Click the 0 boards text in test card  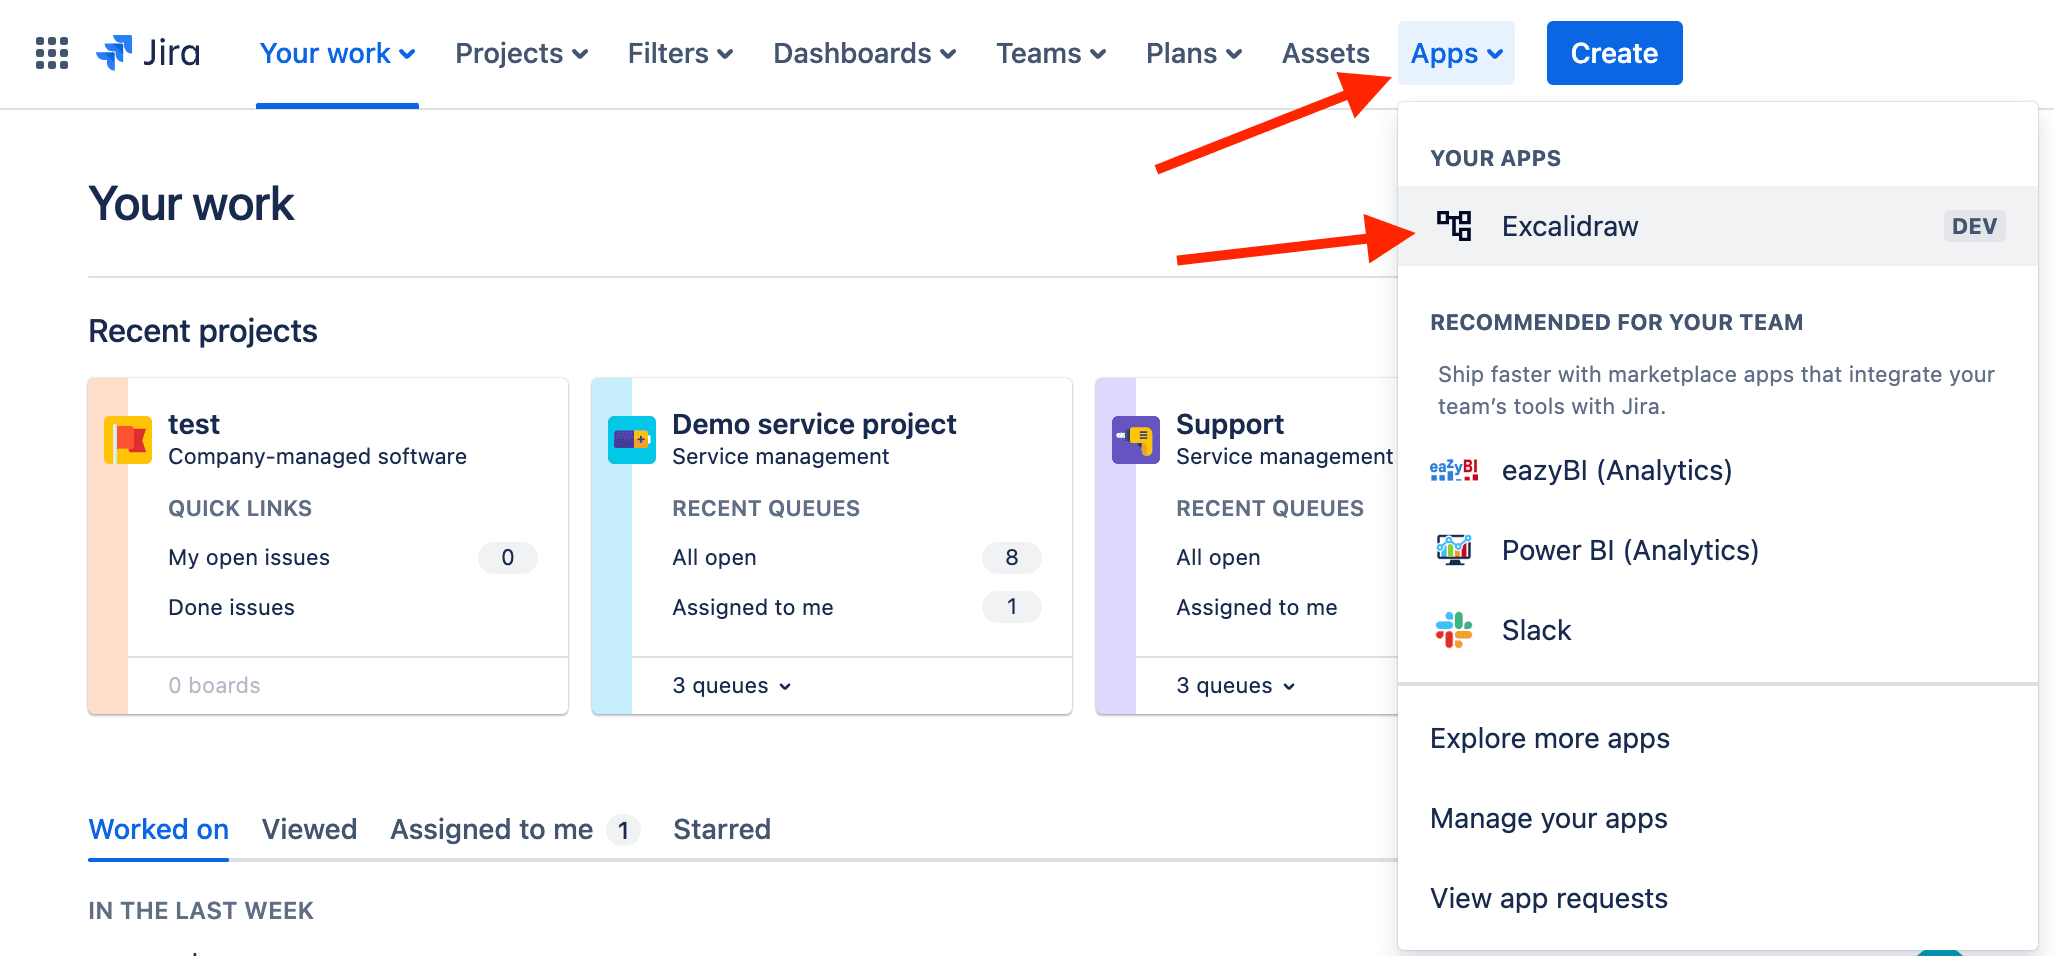pyautogui.click(x=214, y=685)
